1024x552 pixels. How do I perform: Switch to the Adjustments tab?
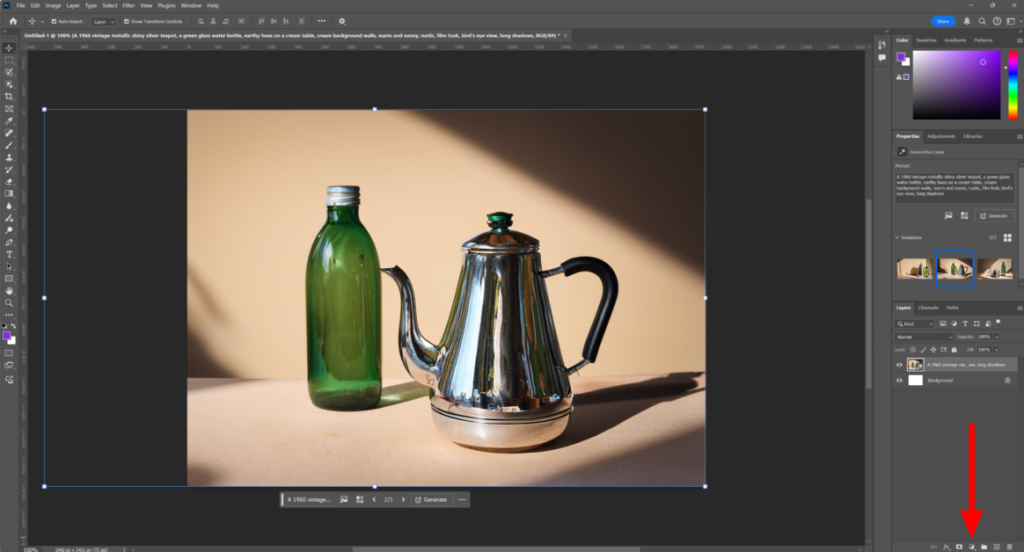[941, 137]
